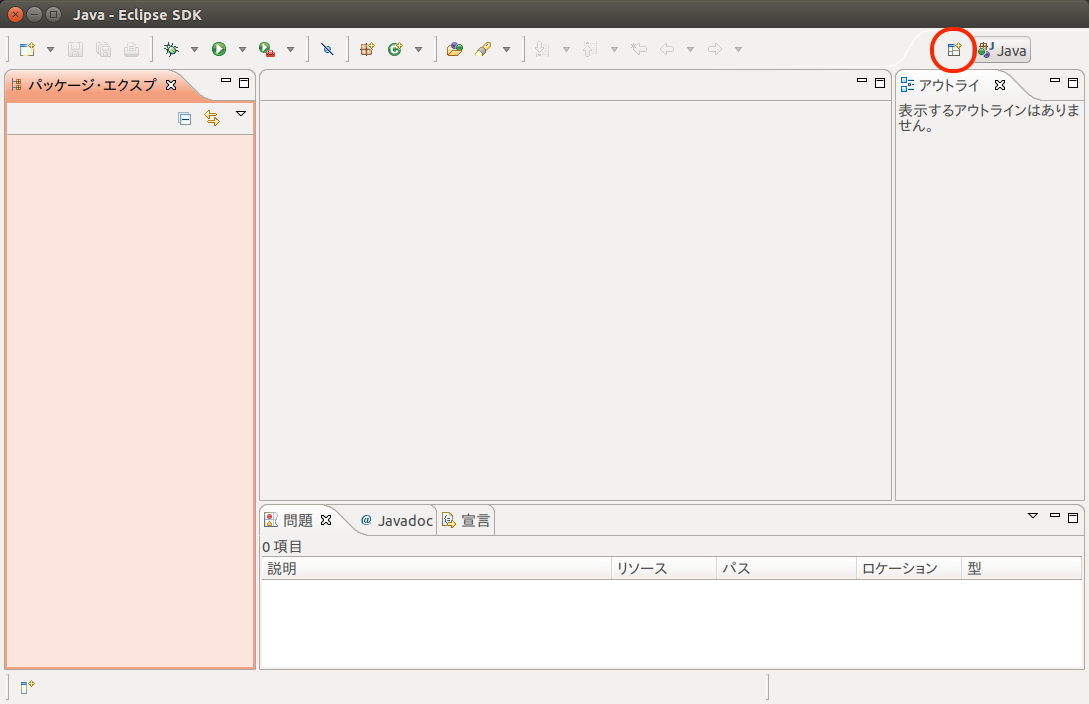Expand the Back history dropdown
The width and height of the screenshot is (1089, 704).
coord(690,49)
